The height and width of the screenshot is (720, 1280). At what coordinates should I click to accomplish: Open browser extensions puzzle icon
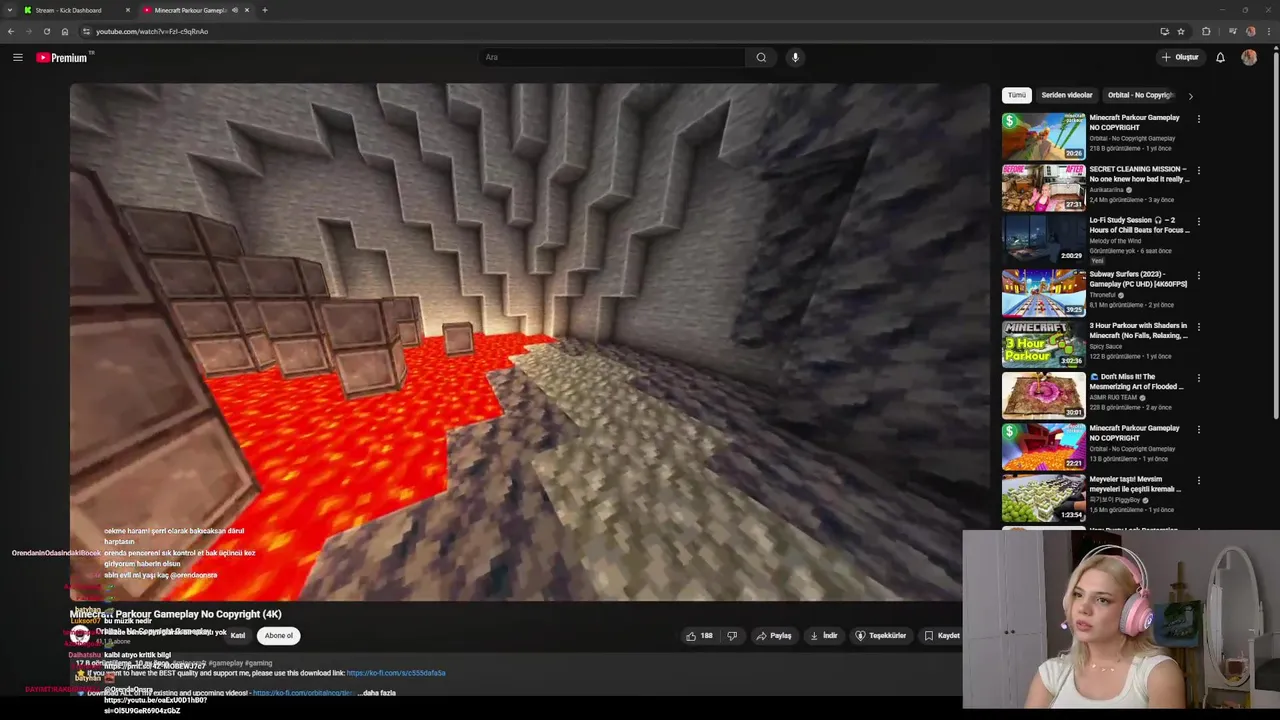[1206, 31]
